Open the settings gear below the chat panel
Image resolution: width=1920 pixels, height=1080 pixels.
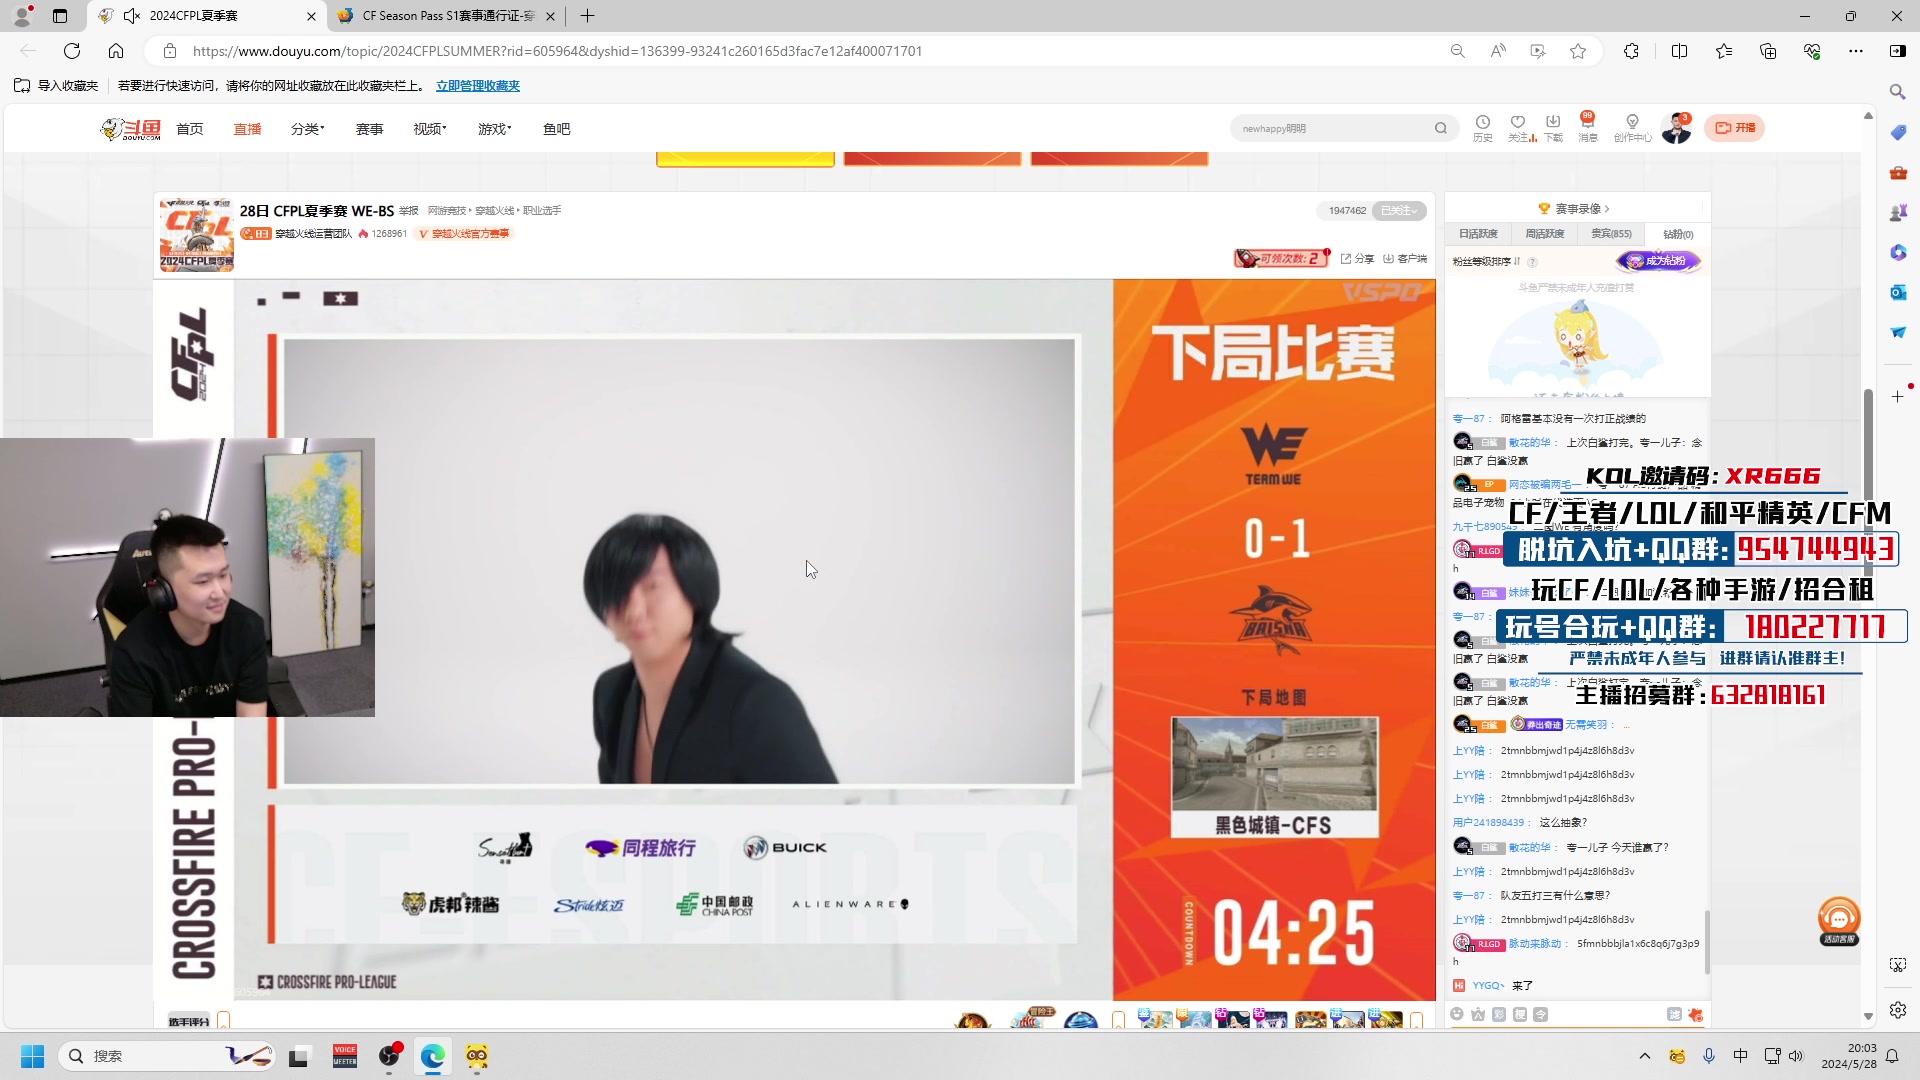1898,1011
